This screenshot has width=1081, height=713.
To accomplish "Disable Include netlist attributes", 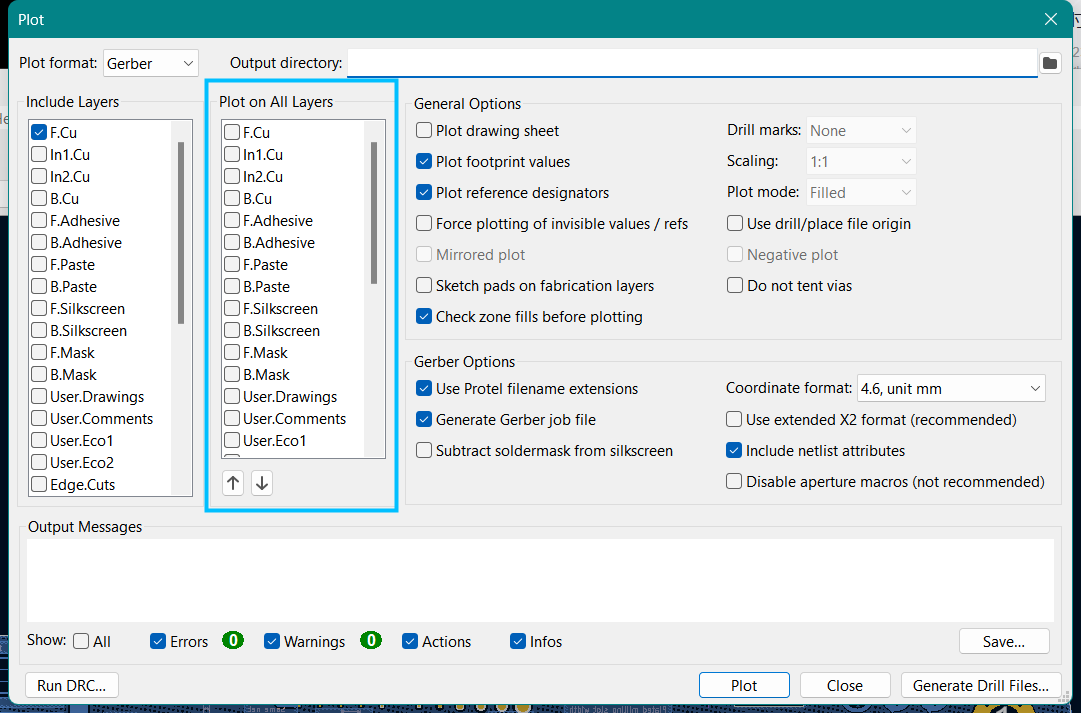I will pyautogui.click(x=734, y=450).
